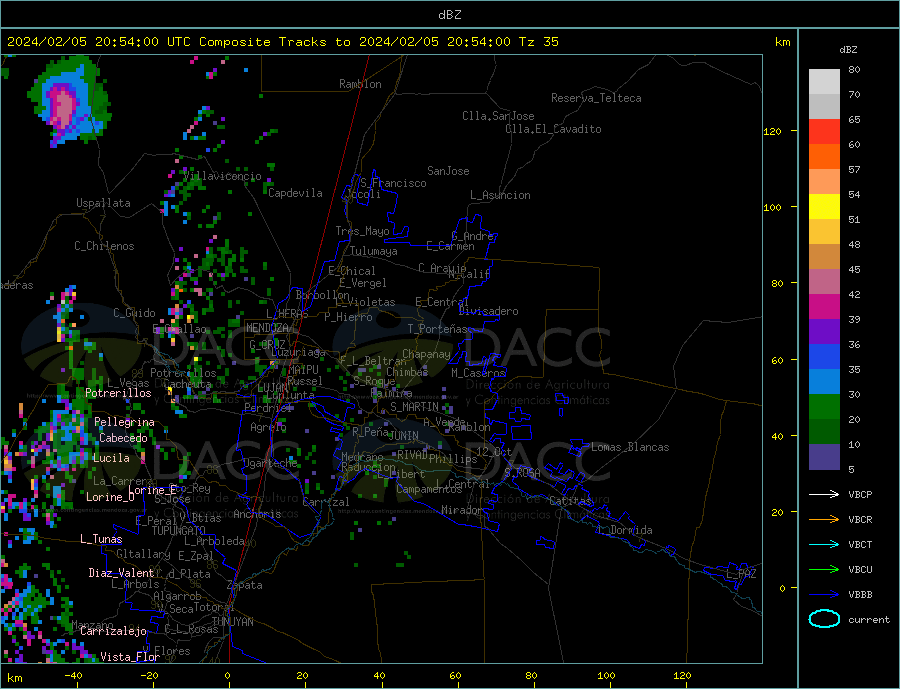This screenshot has width=900, height=689.
Task: Choose the magenta 39-42 dBZ swatch
Action: coord(824,307)
